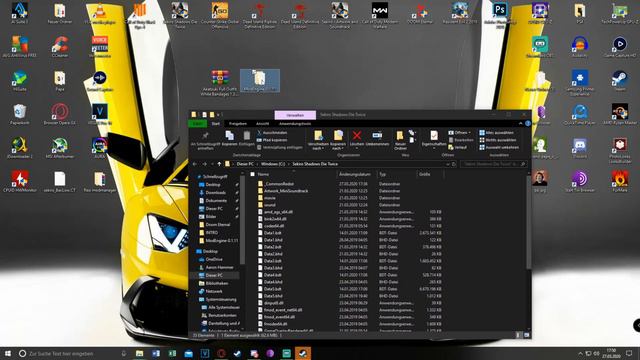This screenshot has height=360, width=640.
Task: Switch to the Freigeben ribbon tab
Action: [238, 123]
